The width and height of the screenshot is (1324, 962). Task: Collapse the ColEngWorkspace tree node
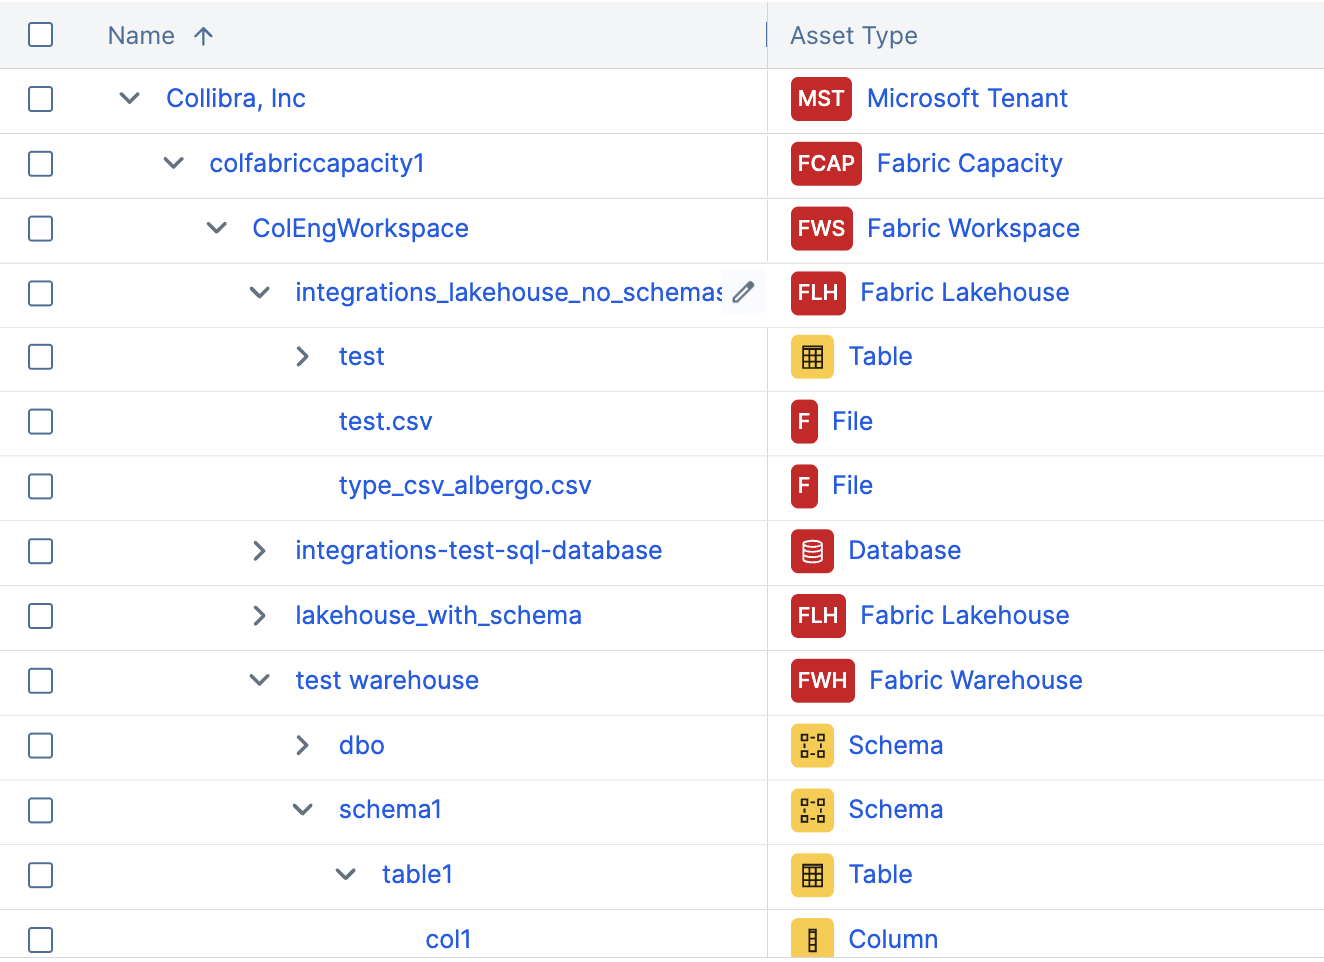point(217,229)
